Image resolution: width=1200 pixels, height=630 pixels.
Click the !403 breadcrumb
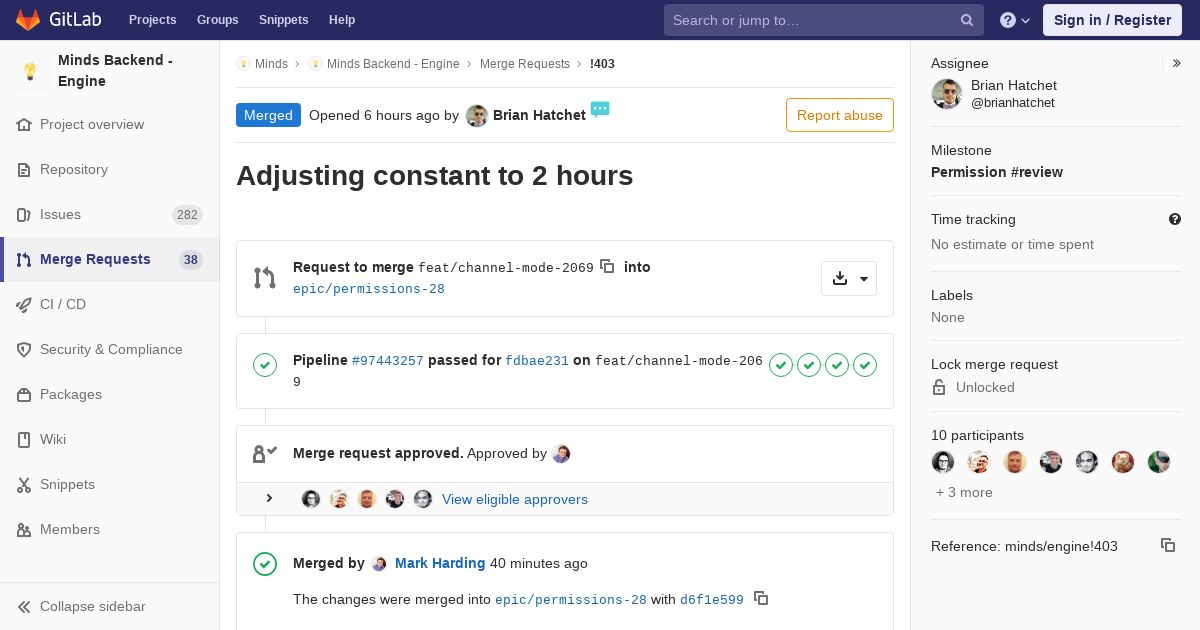point(602,64)
